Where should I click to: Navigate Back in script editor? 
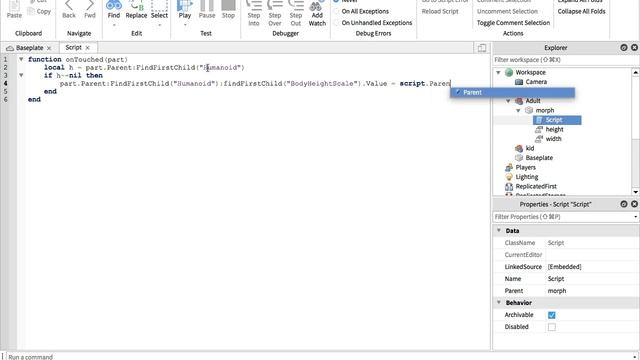pos(69,9)
